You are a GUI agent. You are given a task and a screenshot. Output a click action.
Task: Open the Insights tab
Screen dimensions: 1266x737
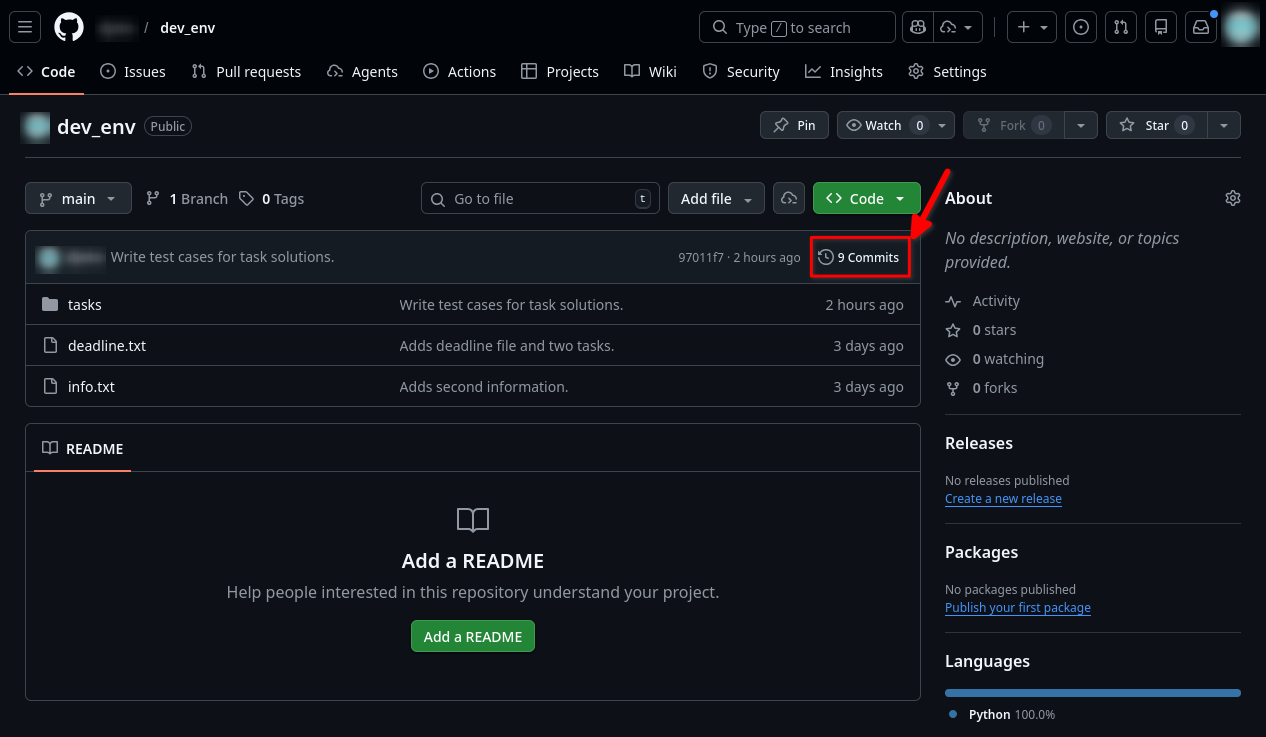point(844,72)
